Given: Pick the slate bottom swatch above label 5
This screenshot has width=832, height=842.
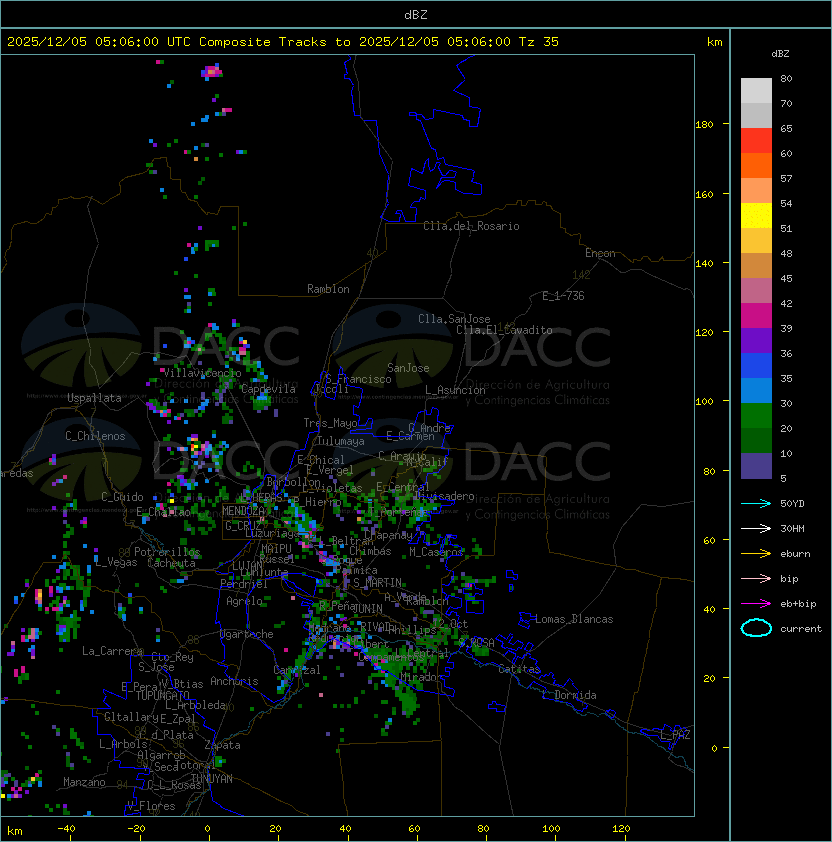Looking at the screenshot, I should pyautogui.click(x=756, y=466).
